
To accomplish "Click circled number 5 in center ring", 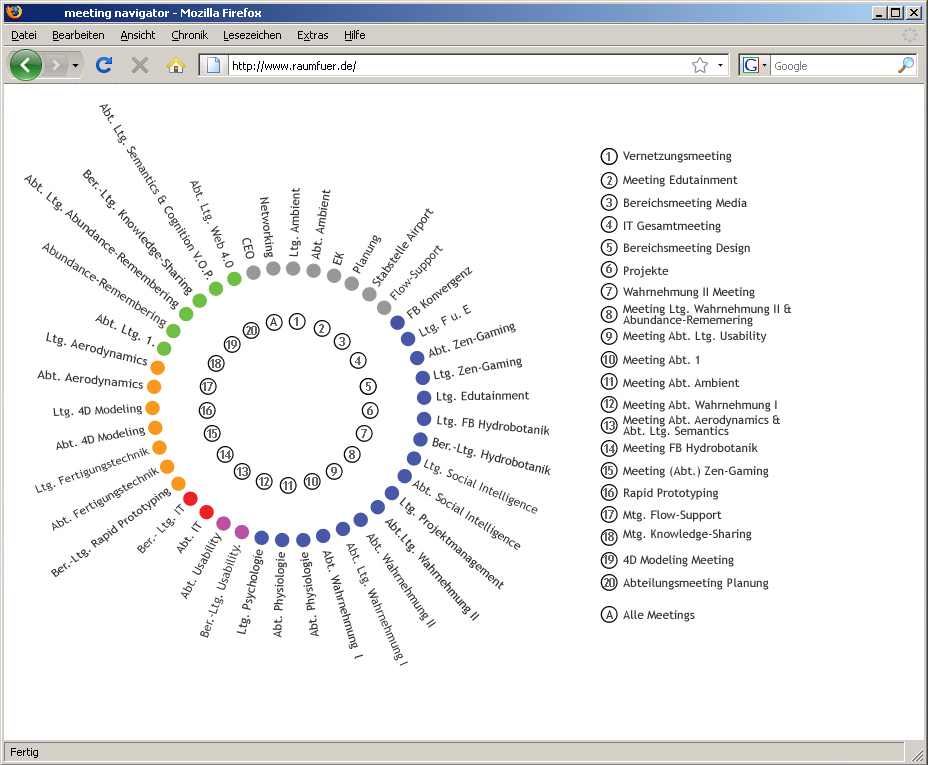I will pos(368,386).
